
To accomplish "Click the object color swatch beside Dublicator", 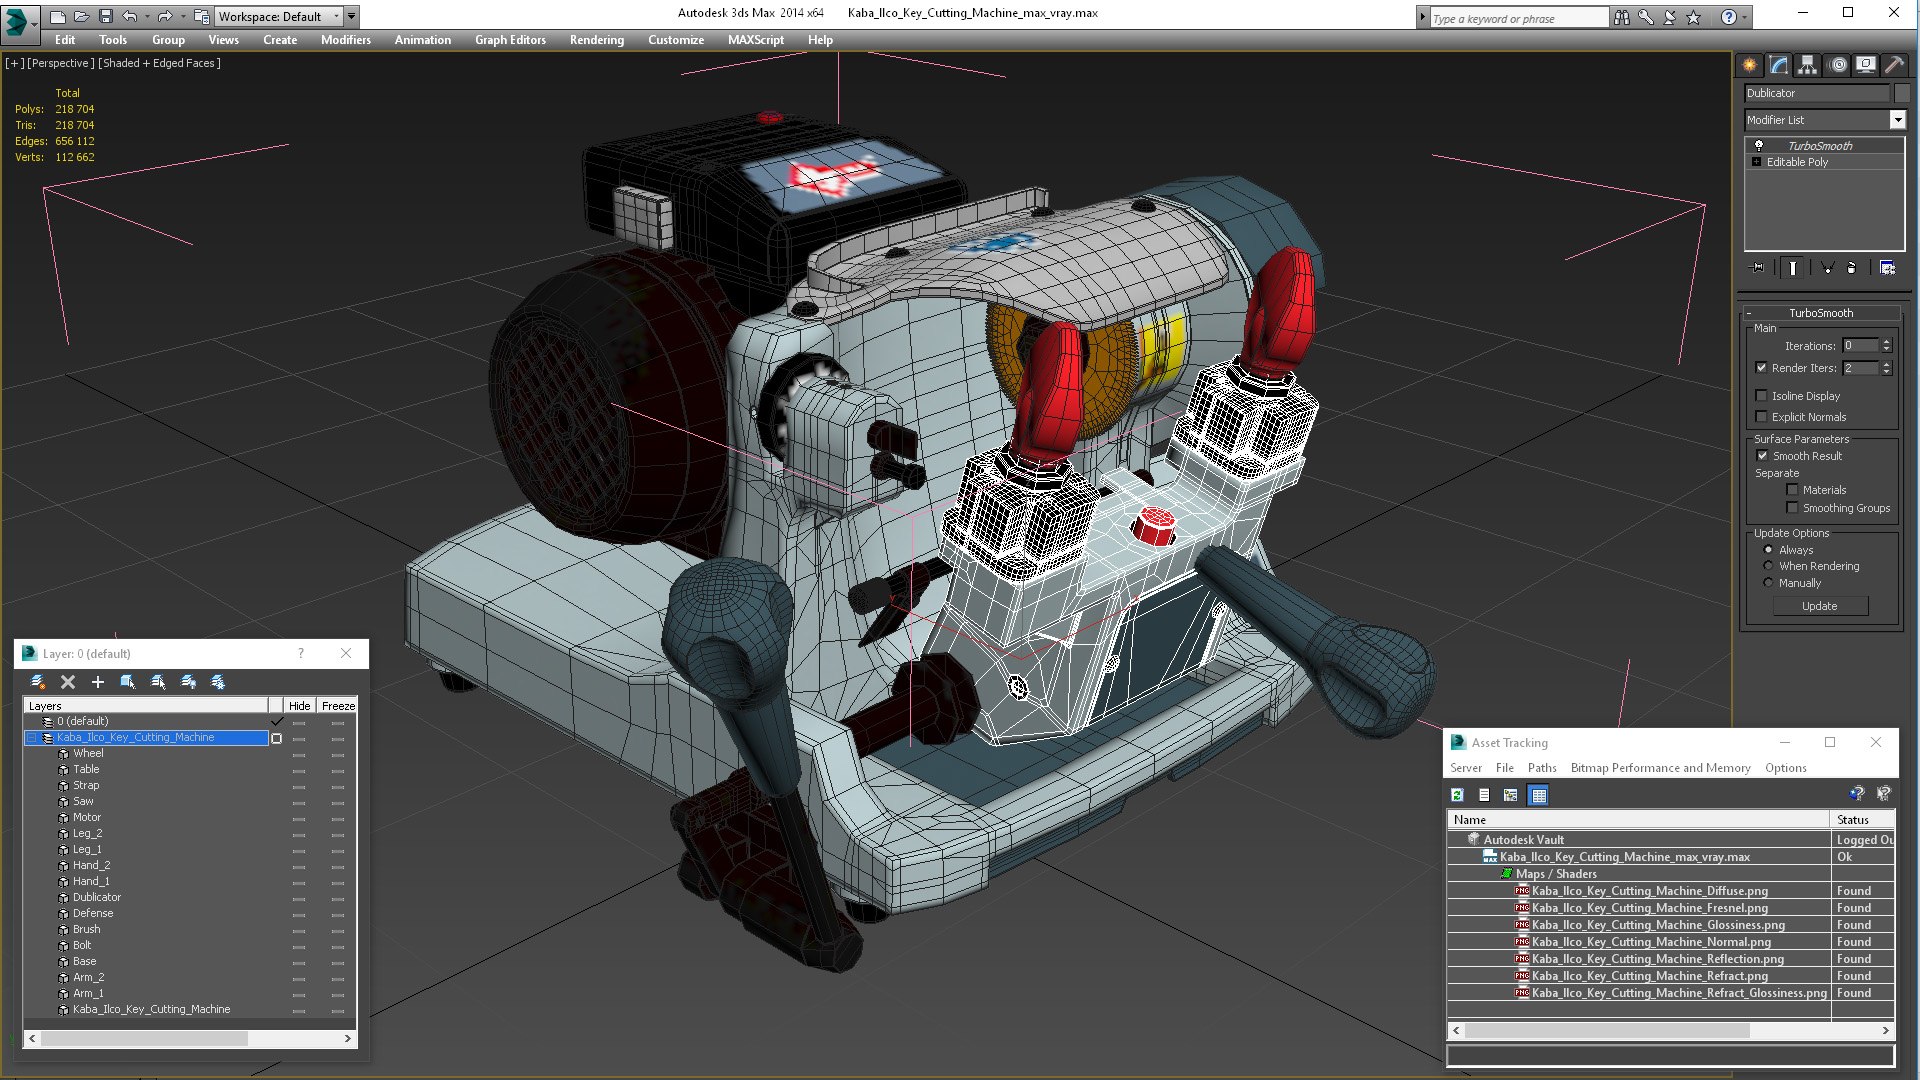I will [1902, 93].
